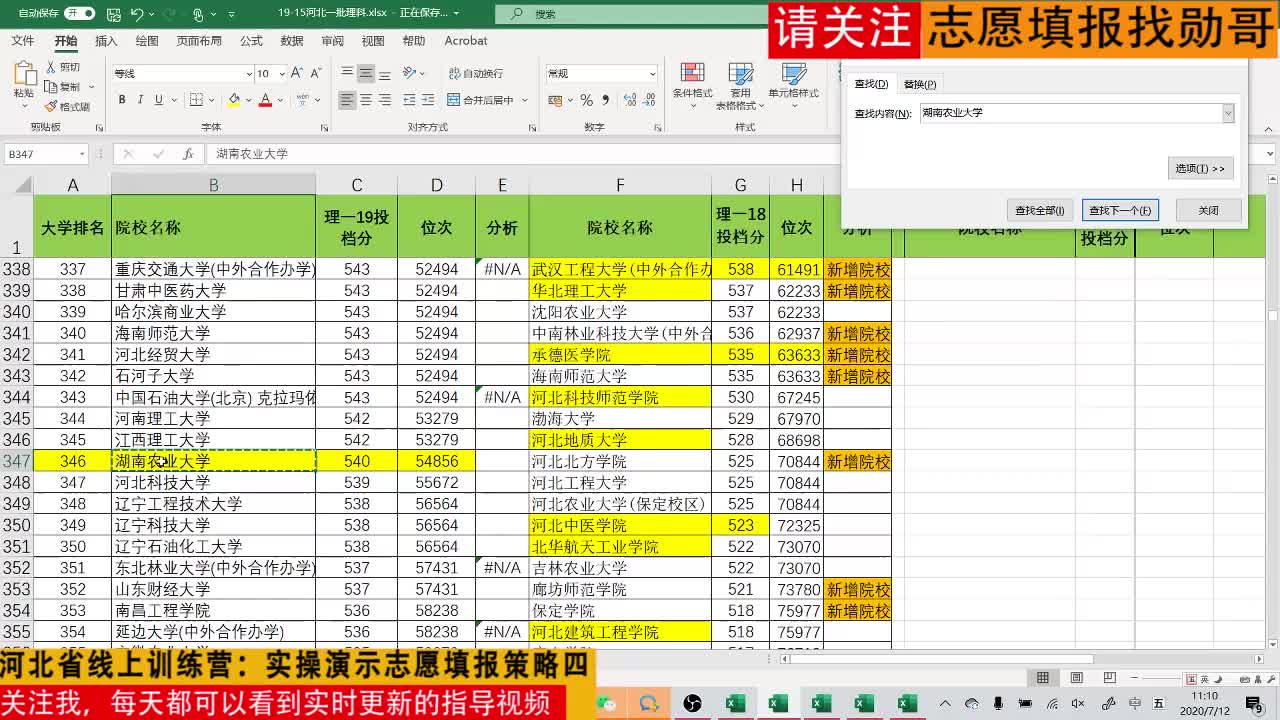
Task: Switch to 替换(P) tab in Find dialog
Action: pos(920,84)
